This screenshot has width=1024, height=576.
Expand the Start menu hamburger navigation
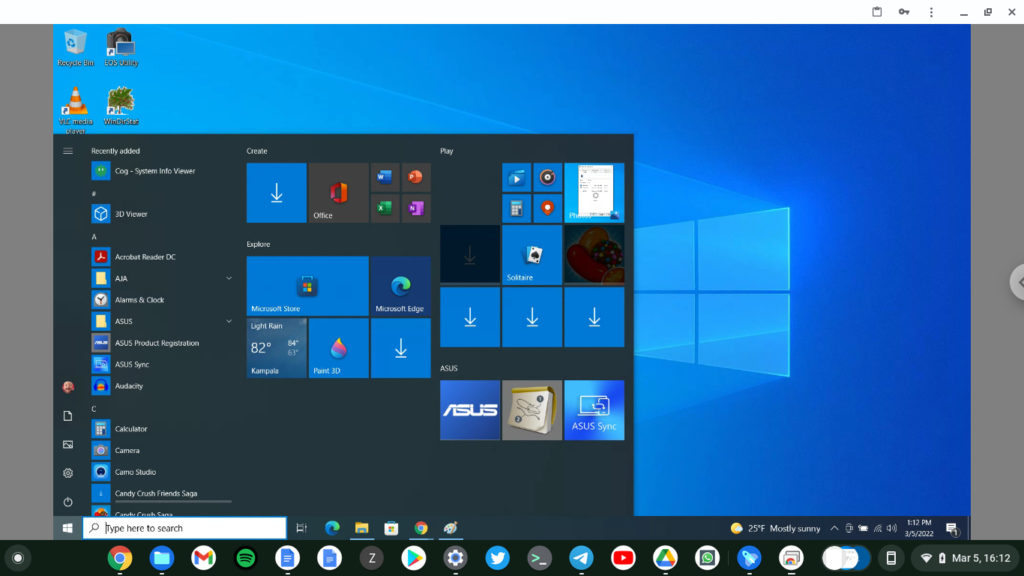click(x=68, y=151)
